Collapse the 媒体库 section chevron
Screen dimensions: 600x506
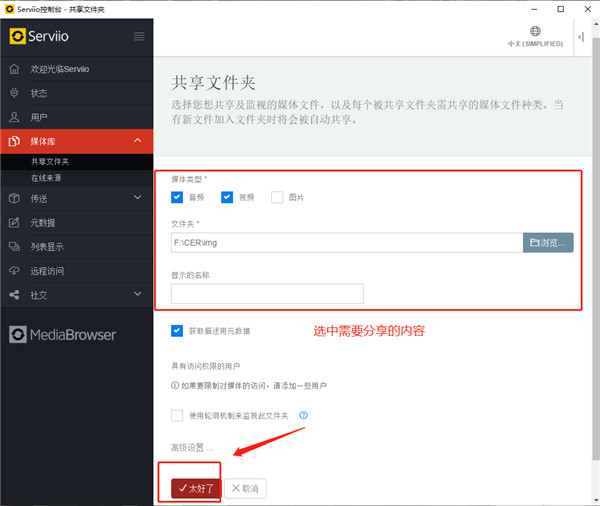tap(138, 140)
